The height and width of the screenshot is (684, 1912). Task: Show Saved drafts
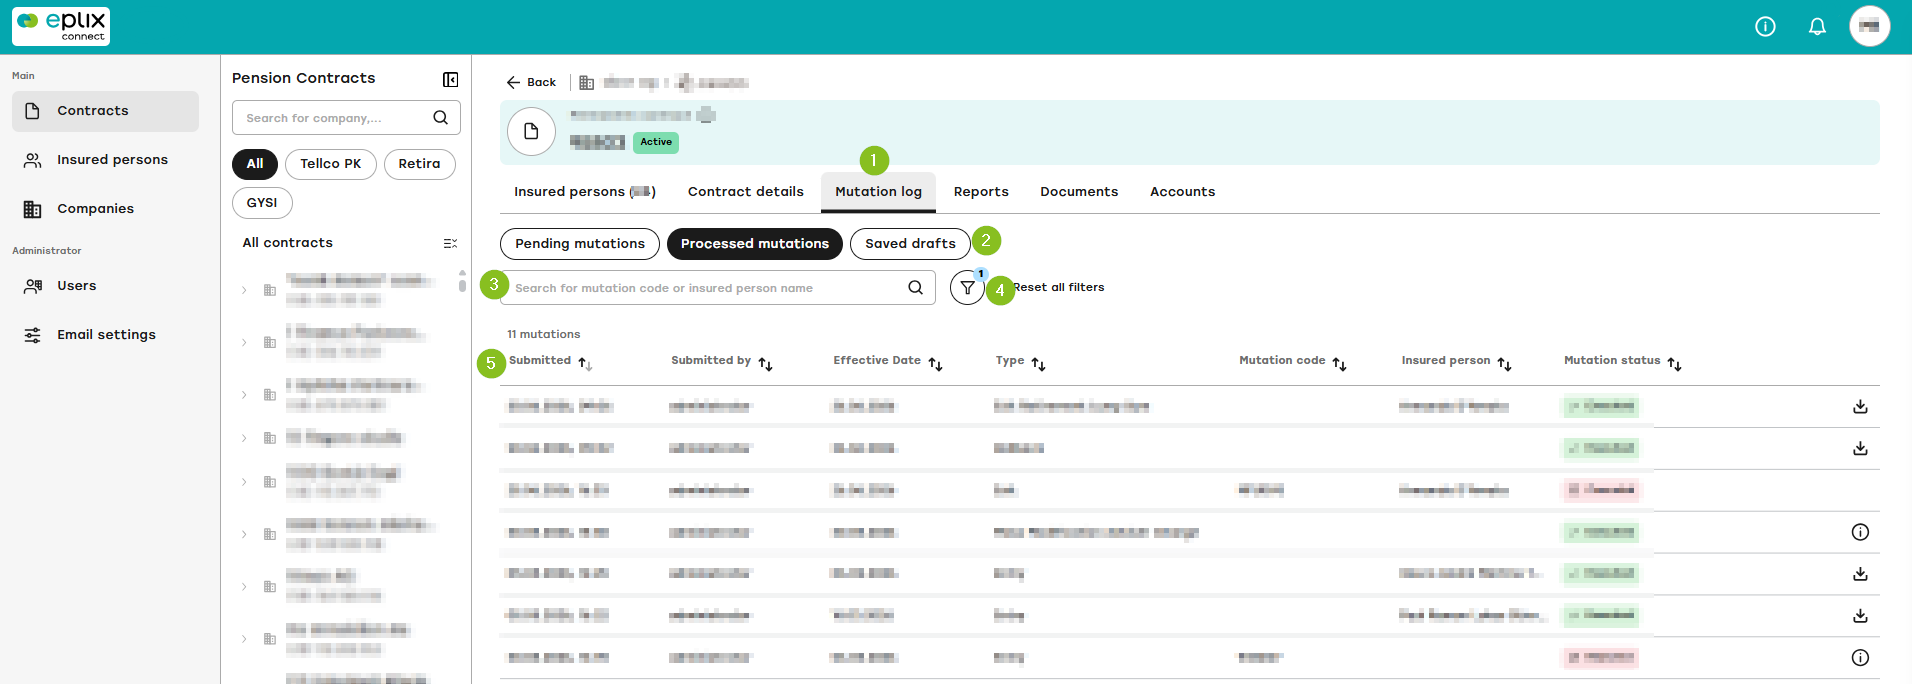pyautogui.click(x=910, y=244)
